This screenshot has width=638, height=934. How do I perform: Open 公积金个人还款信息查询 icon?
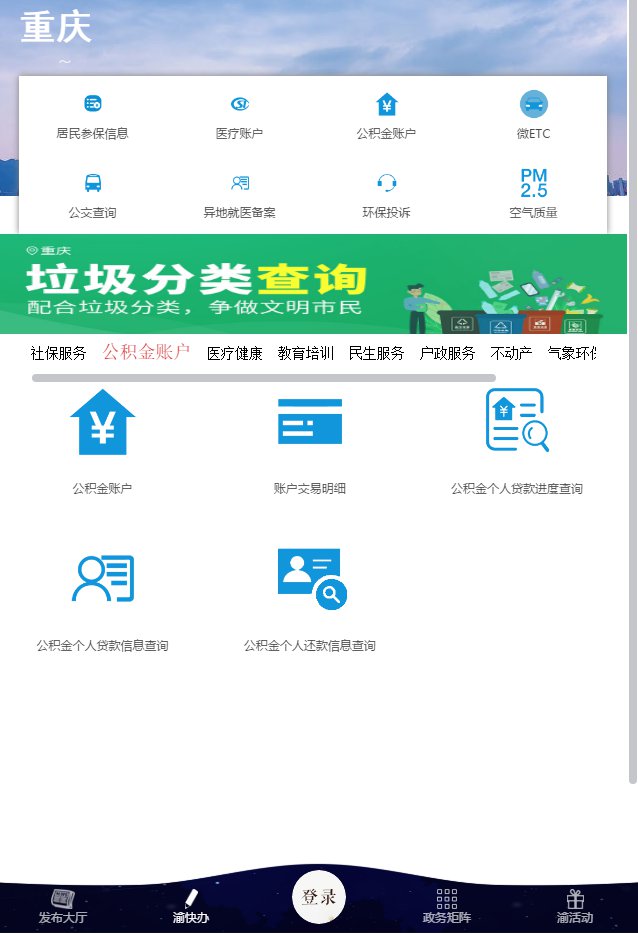312,578
